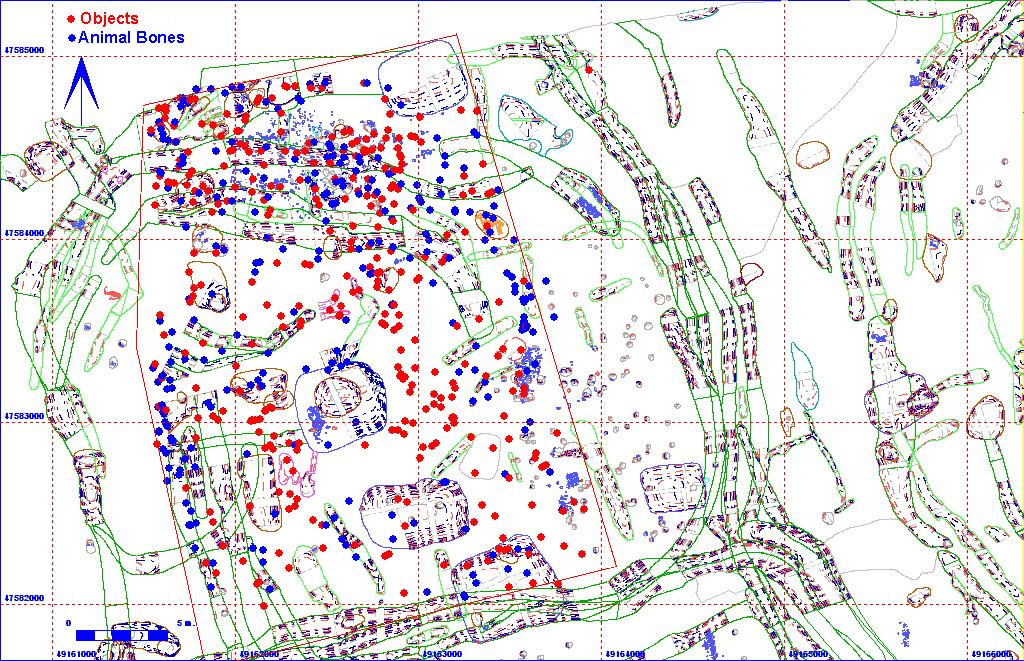Select the Objects legend label
Screen dimensions: 1024x661
click(x=109, y=19)
